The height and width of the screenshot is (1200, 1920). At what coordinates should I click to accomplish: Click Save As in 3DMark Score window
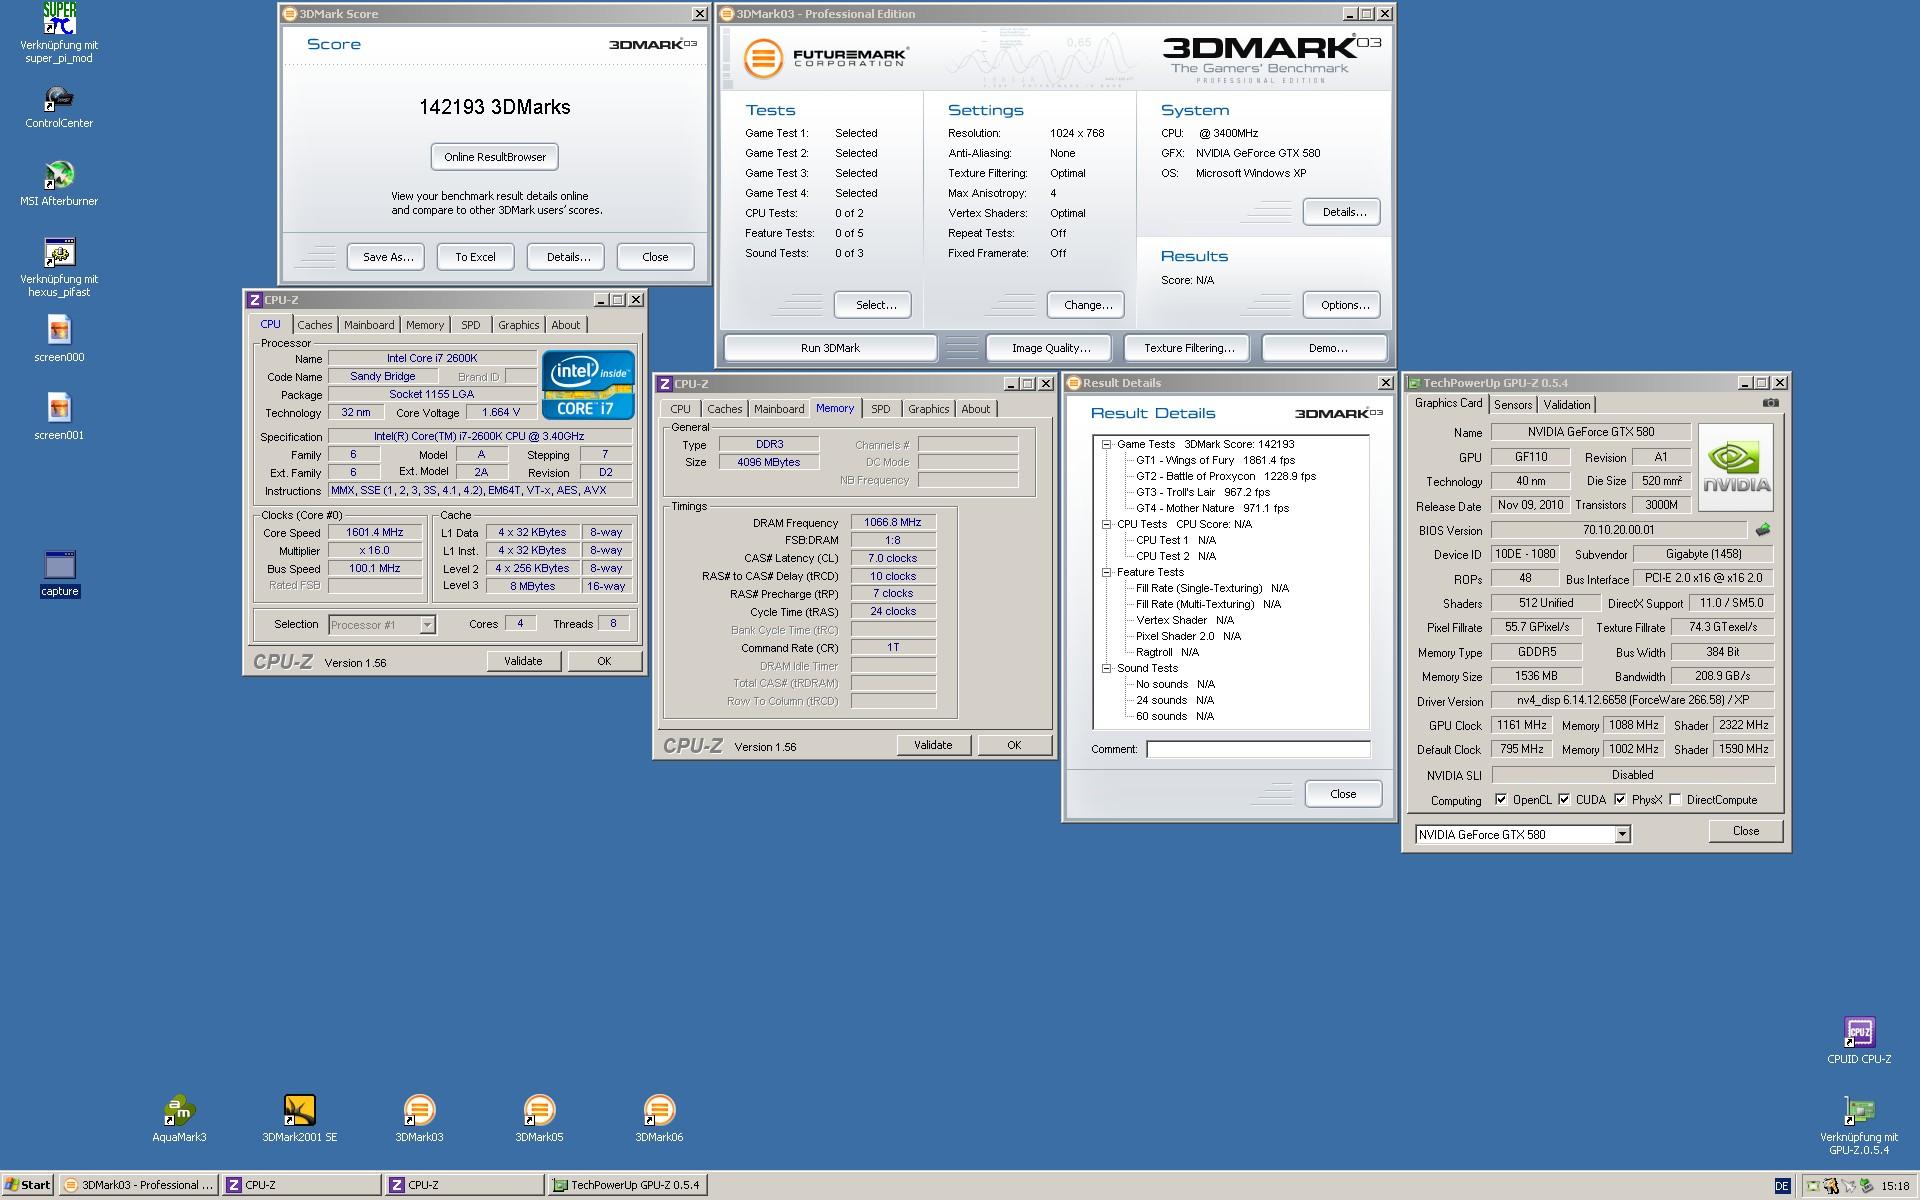[x=386, y=257]
